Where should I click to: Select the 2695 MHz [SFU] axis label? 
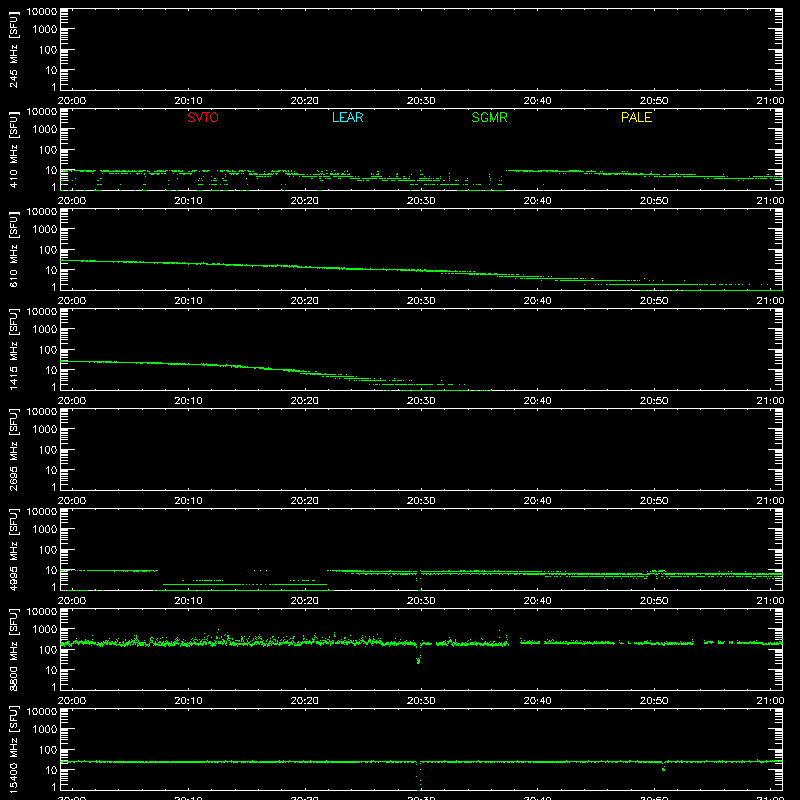point(13,449)
